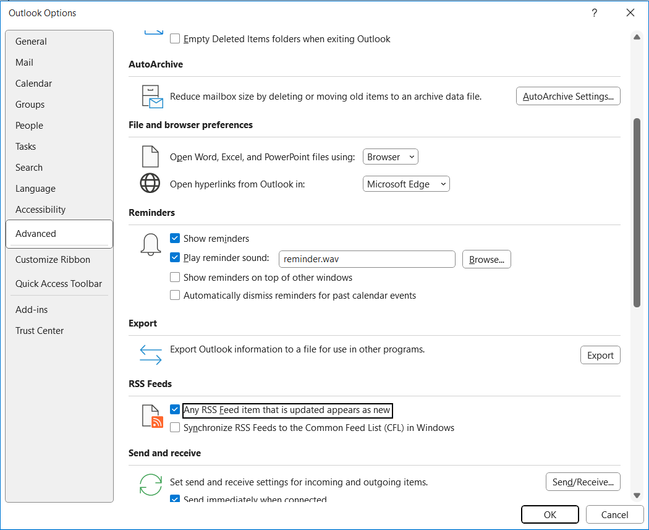The height and width of the screenshot is (530, 649).
Task: Click the reminder.wav sound file field
Action: 367,259
